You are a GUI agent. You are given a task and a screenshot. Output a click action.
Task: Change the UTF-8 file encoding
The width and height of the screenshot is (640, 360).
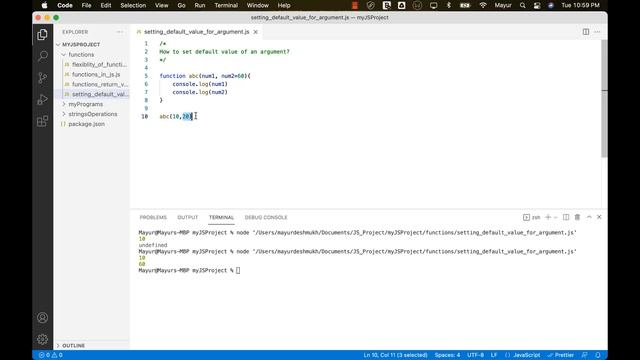tap(476, 355)
